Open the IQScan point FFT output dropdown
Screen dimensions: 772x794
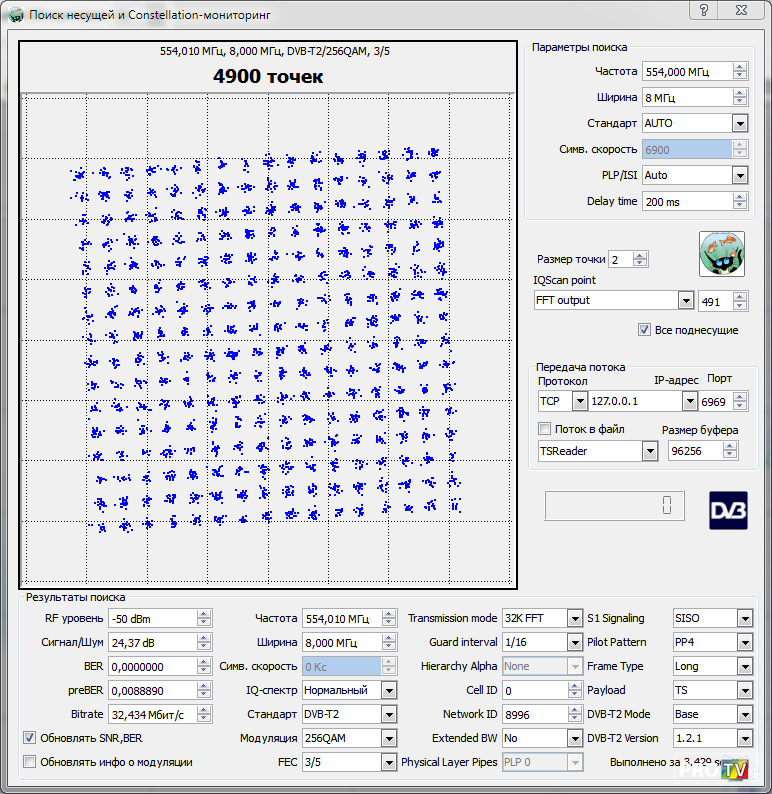pos(685,300)
